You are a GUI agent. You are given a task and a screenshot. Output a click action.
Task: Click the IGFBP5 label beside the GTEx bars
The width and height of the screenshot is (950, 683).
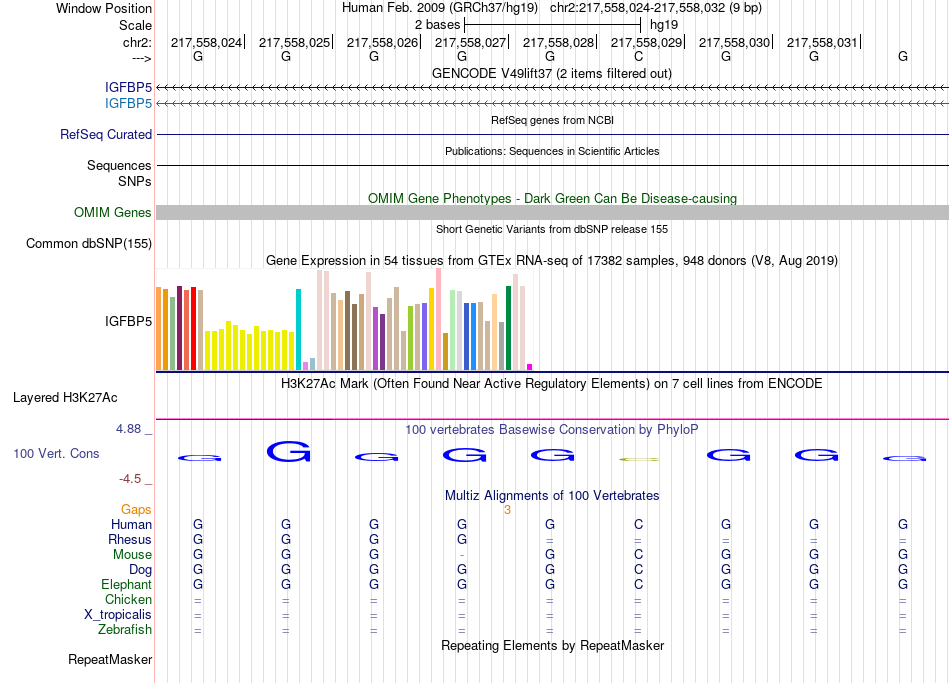point(128,321)
